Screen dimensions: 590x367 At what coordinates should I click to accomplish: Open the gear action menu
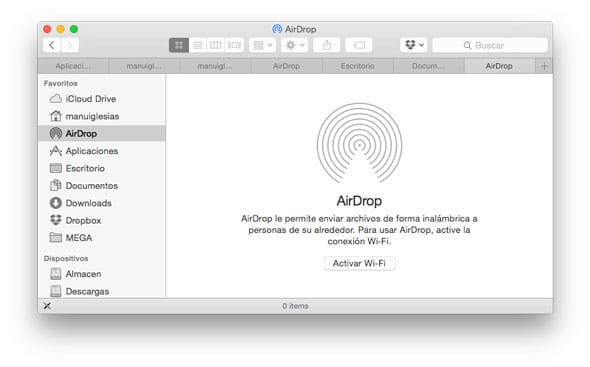pyautogui.click(x=295, y=45)
